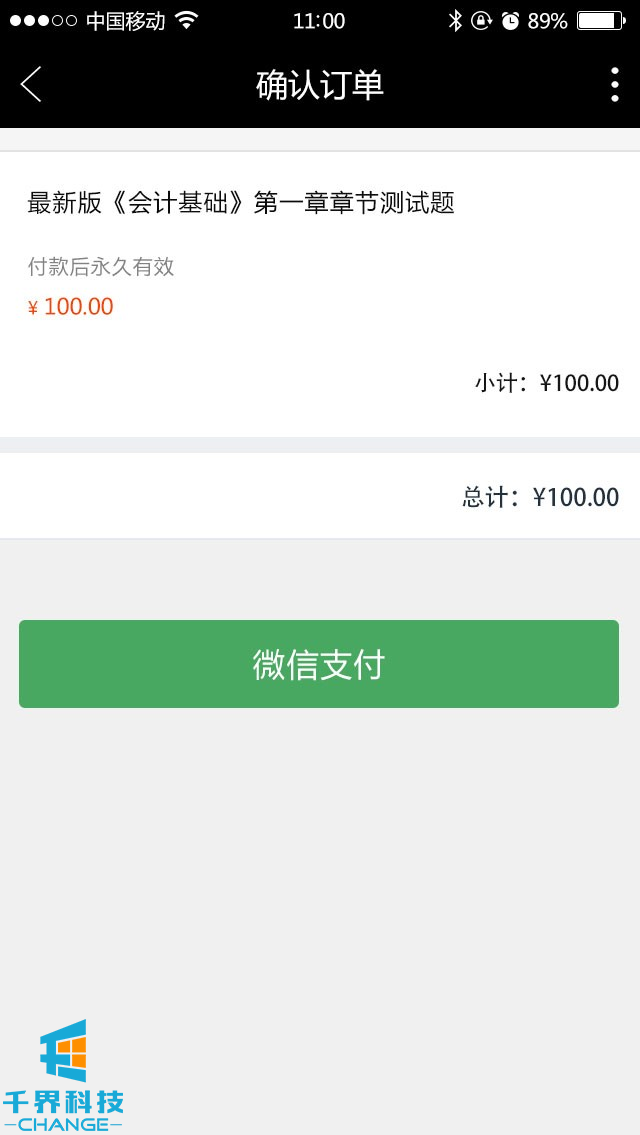Tap the 11:00 clock in status bar
This screenshot has width=640, height=1135.
[x=319, y=21]
